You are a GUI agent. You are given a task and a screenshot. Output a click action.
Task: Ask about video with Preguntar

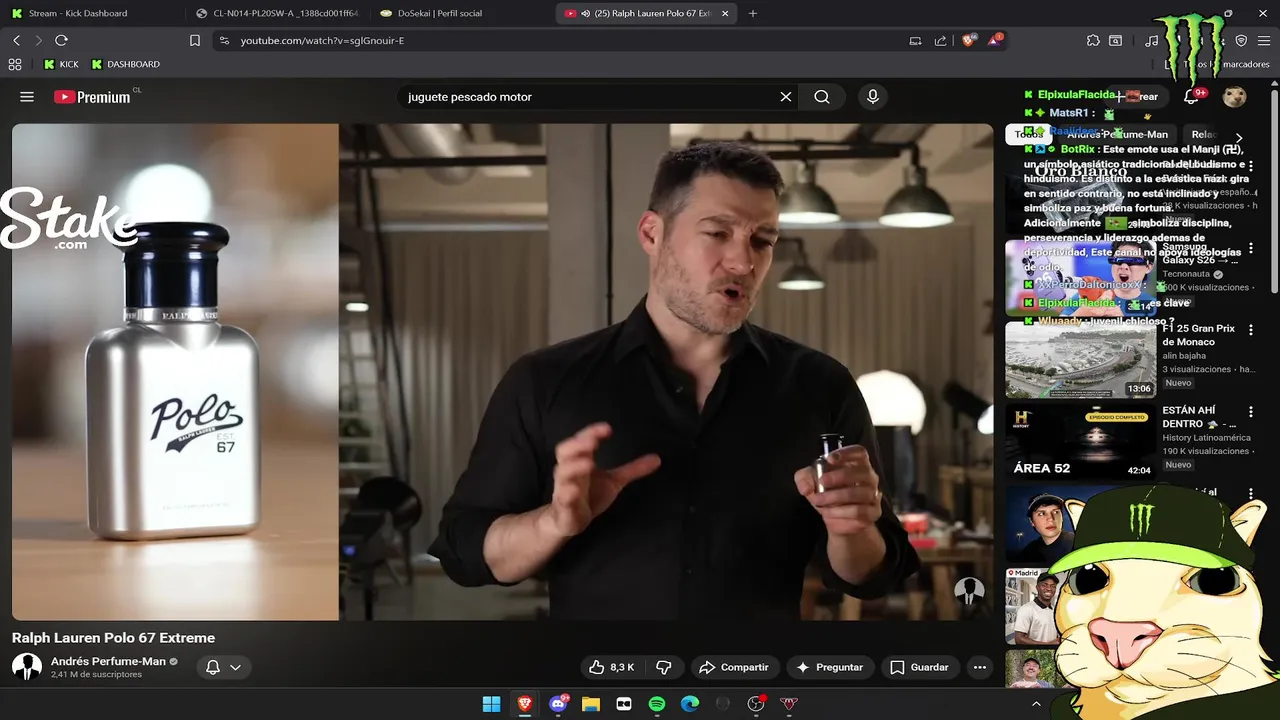(829, 667)
